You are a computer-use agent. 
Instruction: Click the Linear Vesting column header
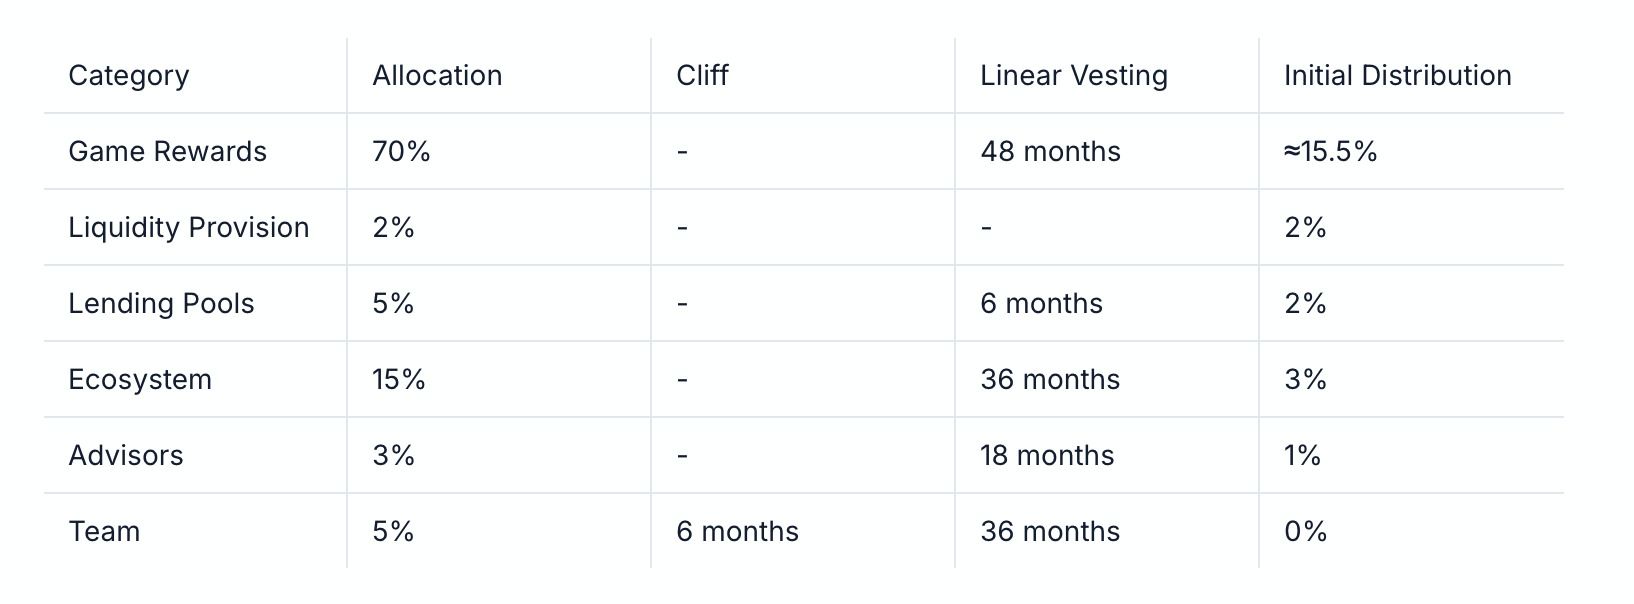[x=1073, y=76]
